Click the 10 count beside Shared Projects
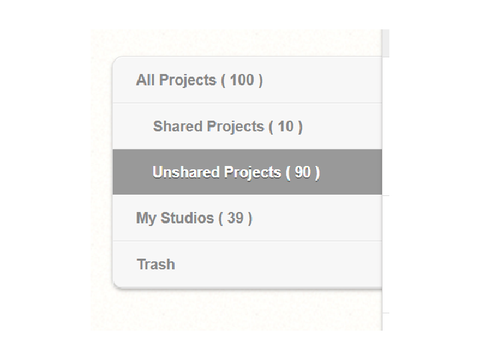Viewport: 480px width, 360px height. (286, 126)
